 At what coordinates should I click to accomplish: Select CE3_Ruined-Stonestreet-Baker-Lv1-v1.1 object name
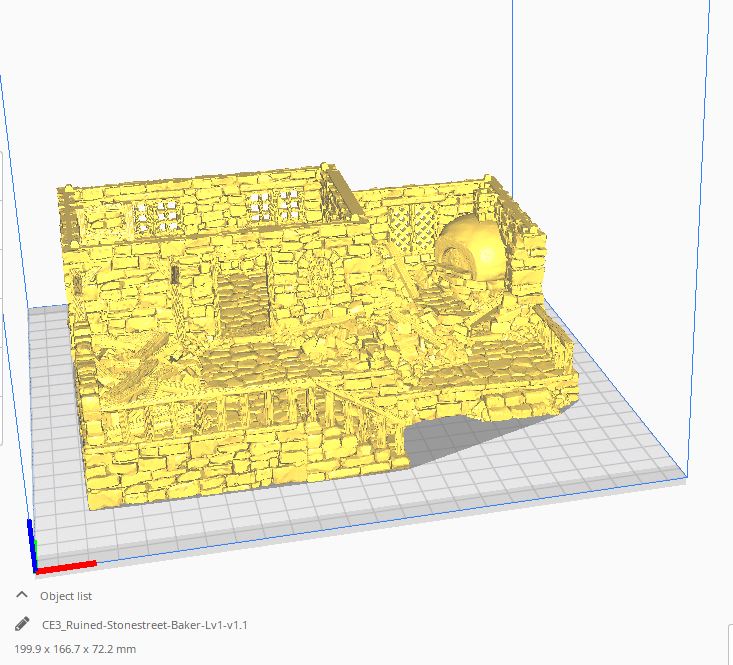(x=144, y=625)
